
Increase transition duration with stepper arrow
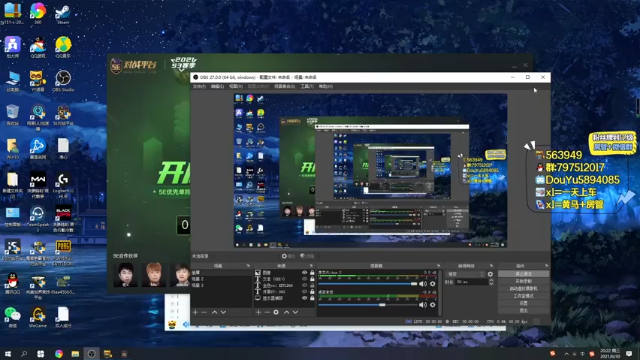(491, 280)
